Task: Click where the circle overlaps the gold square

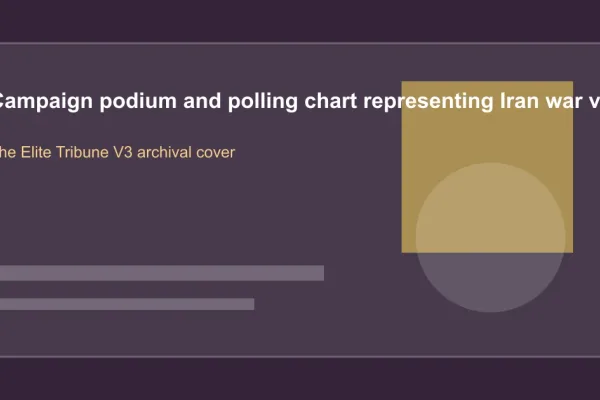Action: click(490, 209)
